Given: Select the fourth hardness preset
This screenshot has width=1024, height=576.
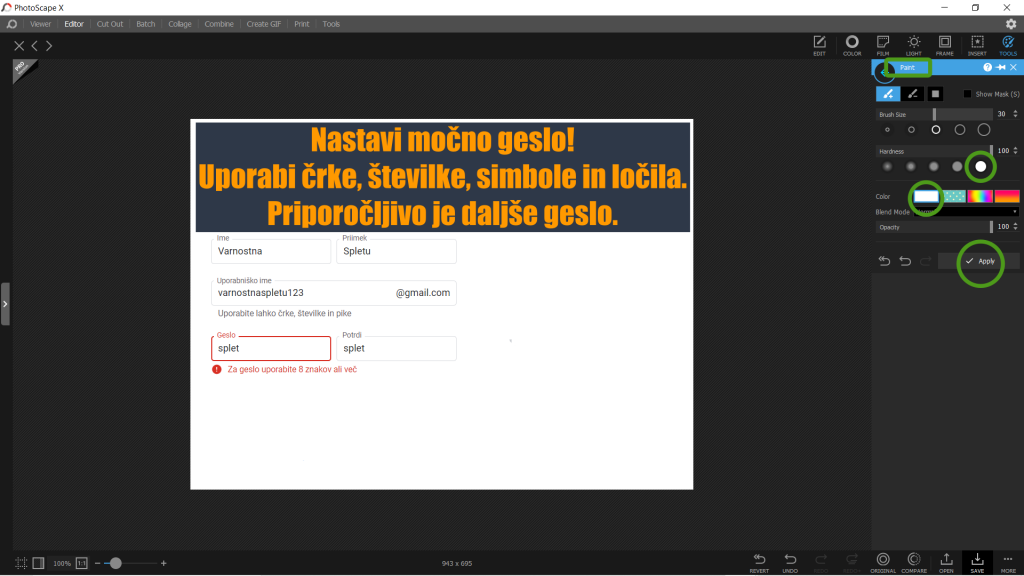Looking at the screenshot, I should pos(957,167).
